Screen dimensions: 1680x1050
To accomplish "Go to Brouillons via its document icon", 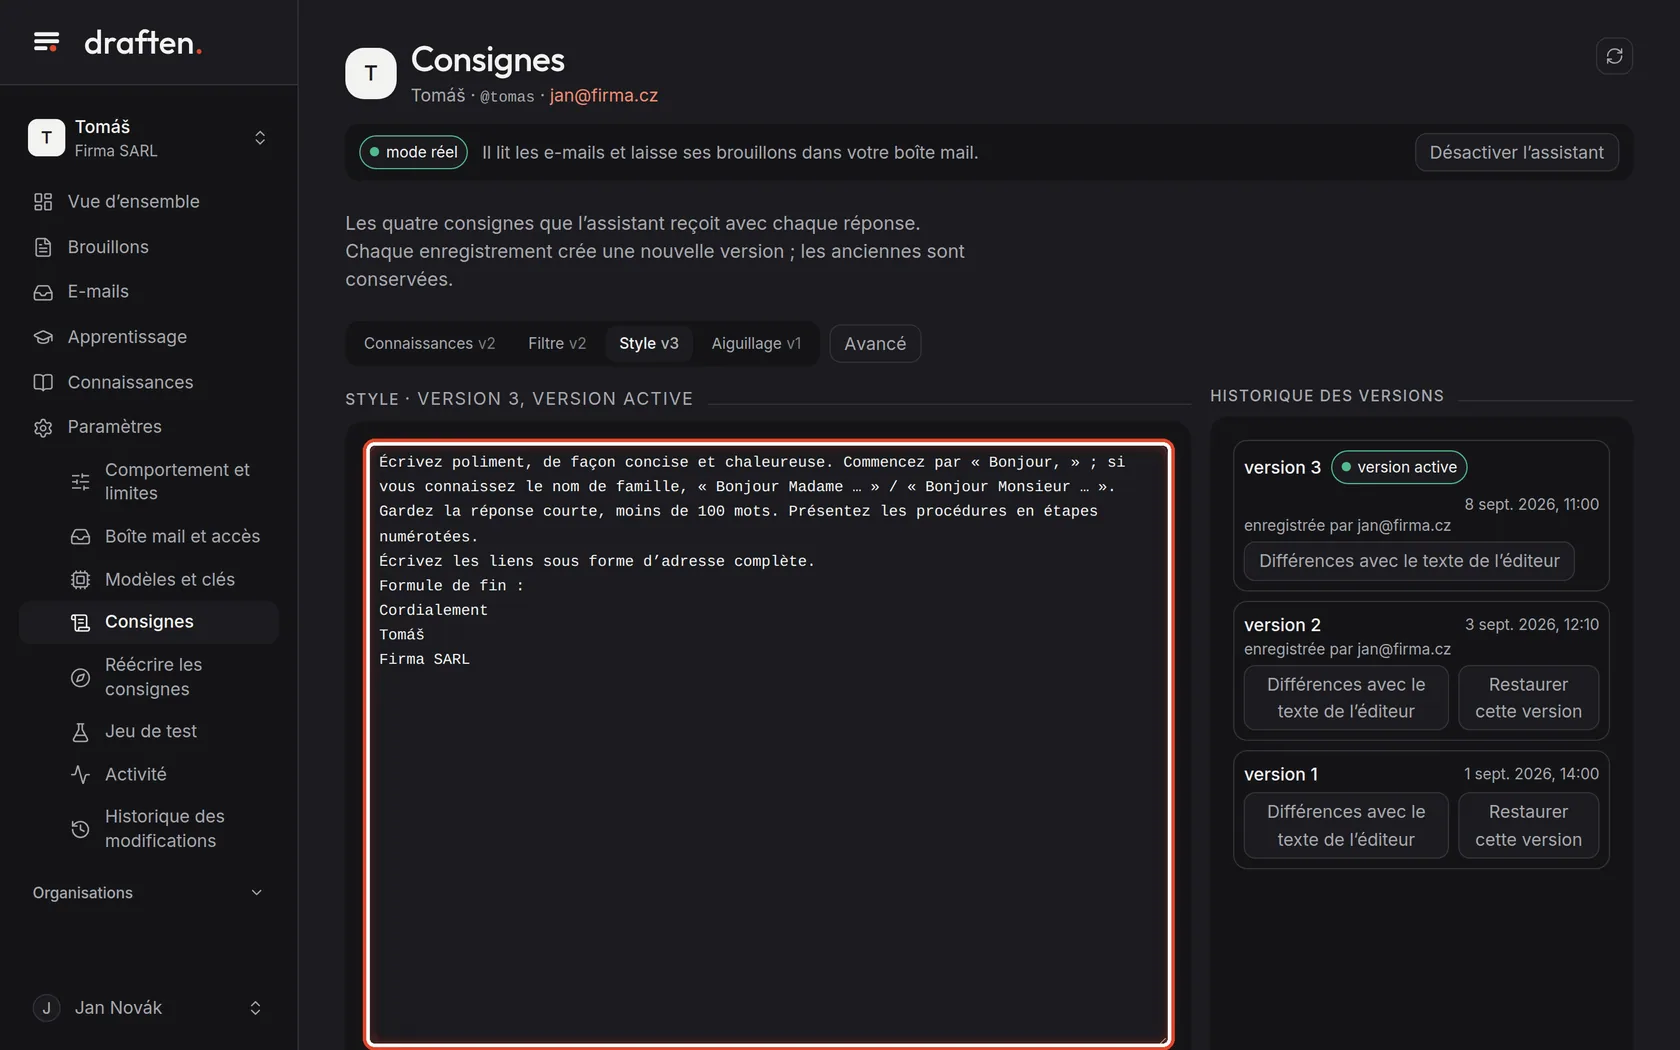I will pos(43,247).
